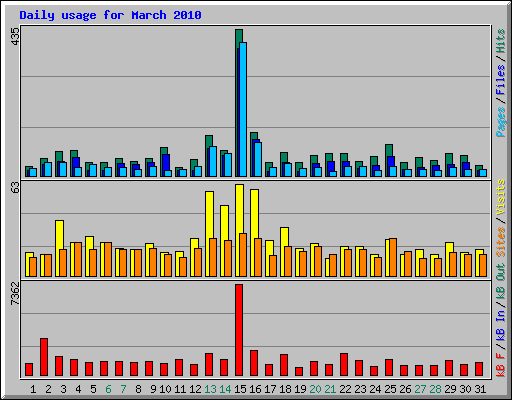Click the day 24 label on x-axis

tap(375, 389)
